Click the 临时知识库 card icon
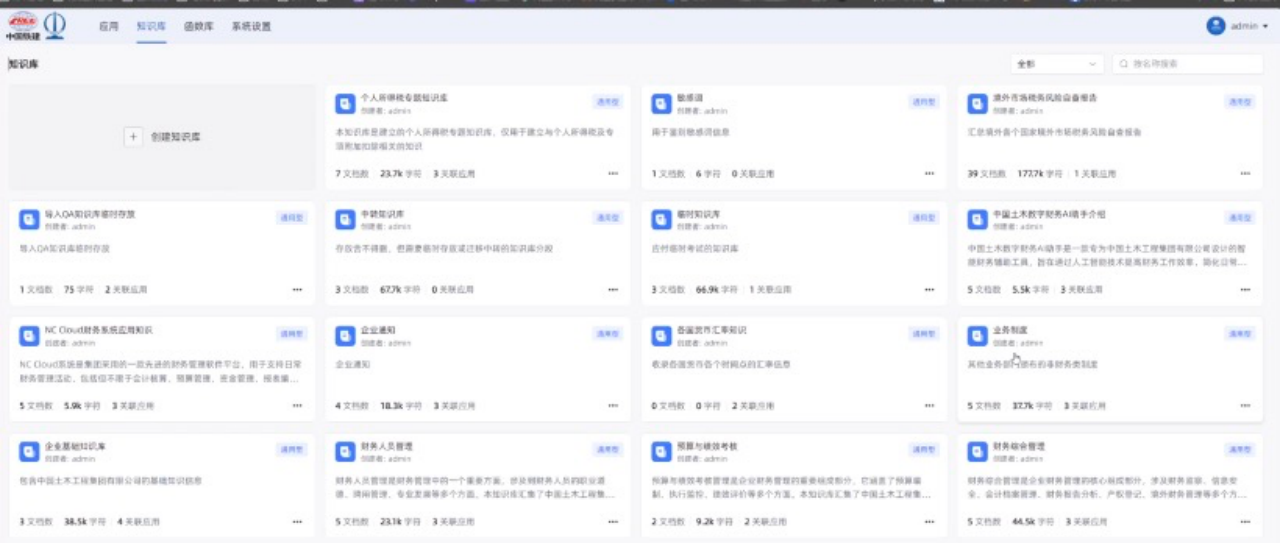This screenshot has height=543, width=1280. pyautogui.click(x=661, y=220)
